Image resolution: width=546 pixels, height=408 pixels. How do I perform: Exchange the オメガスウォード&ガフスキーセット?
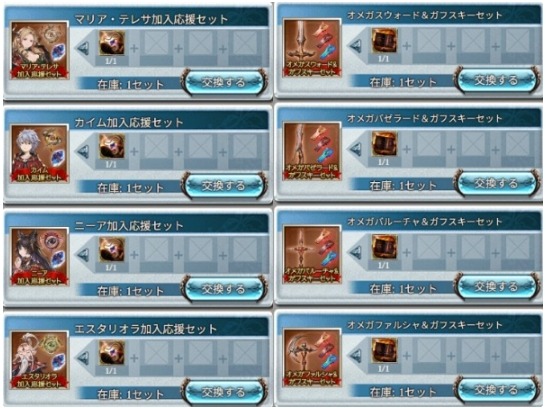(496, 80)
